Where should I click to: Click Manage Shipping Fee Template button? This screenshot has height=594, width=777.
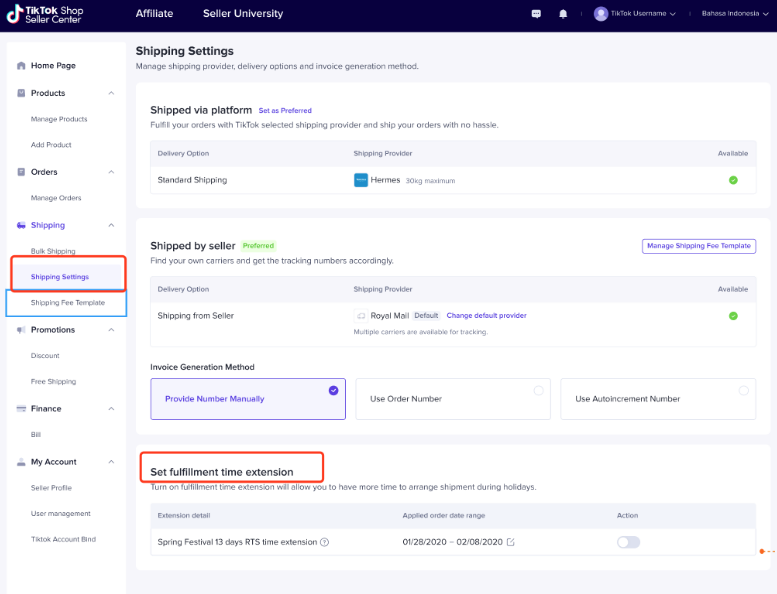pyautogui.click(x=699, y=246)
